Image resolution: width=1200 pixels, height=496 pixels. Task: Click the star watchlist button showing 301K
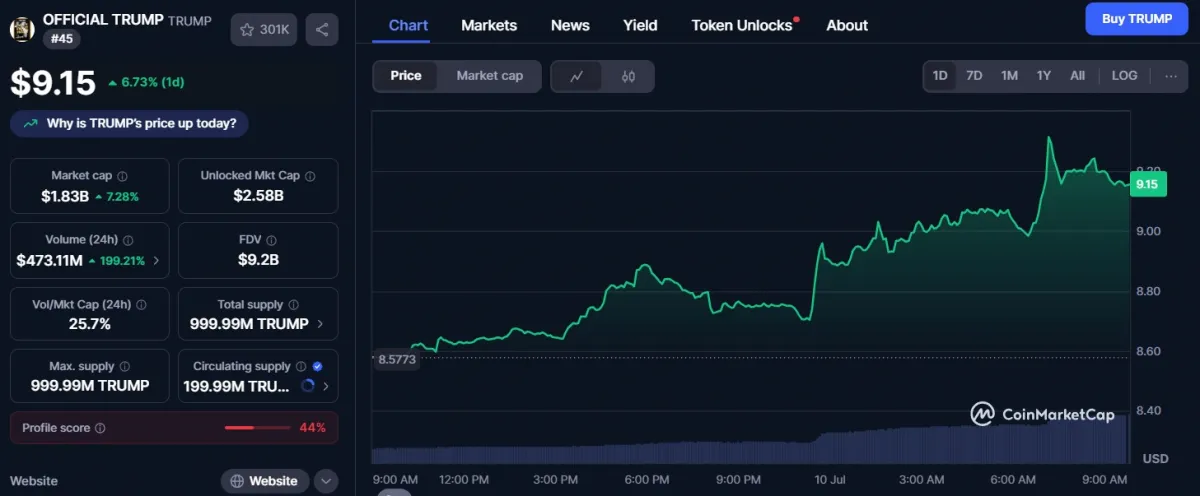263,30
